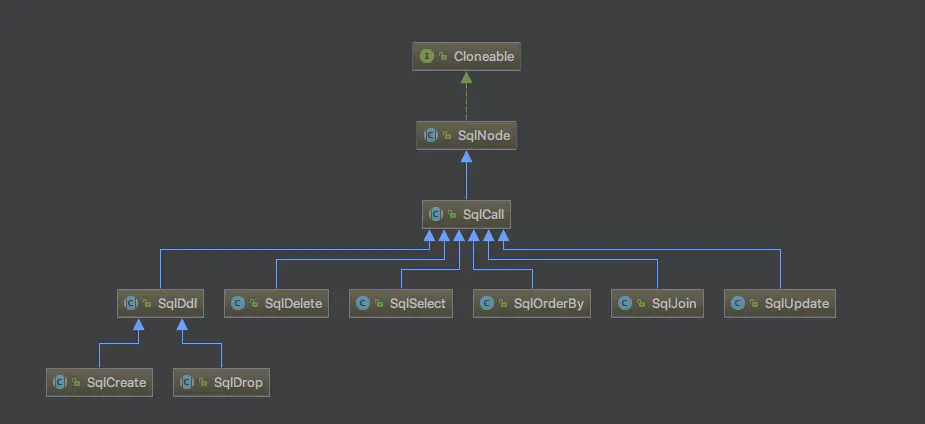Click the class icon on SqlOrderBy
The image size is (925, 424).
(487, 304)
